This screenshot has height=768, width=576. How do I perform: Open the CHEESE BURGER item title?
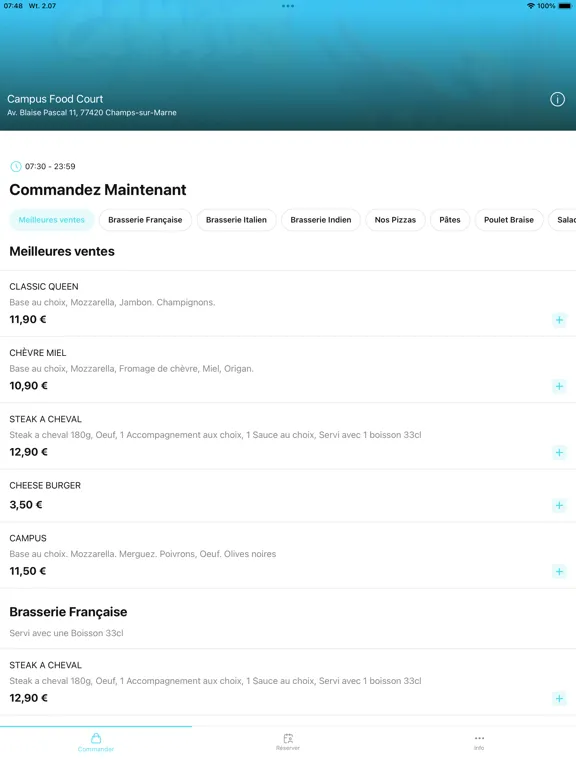click(45, 485)
